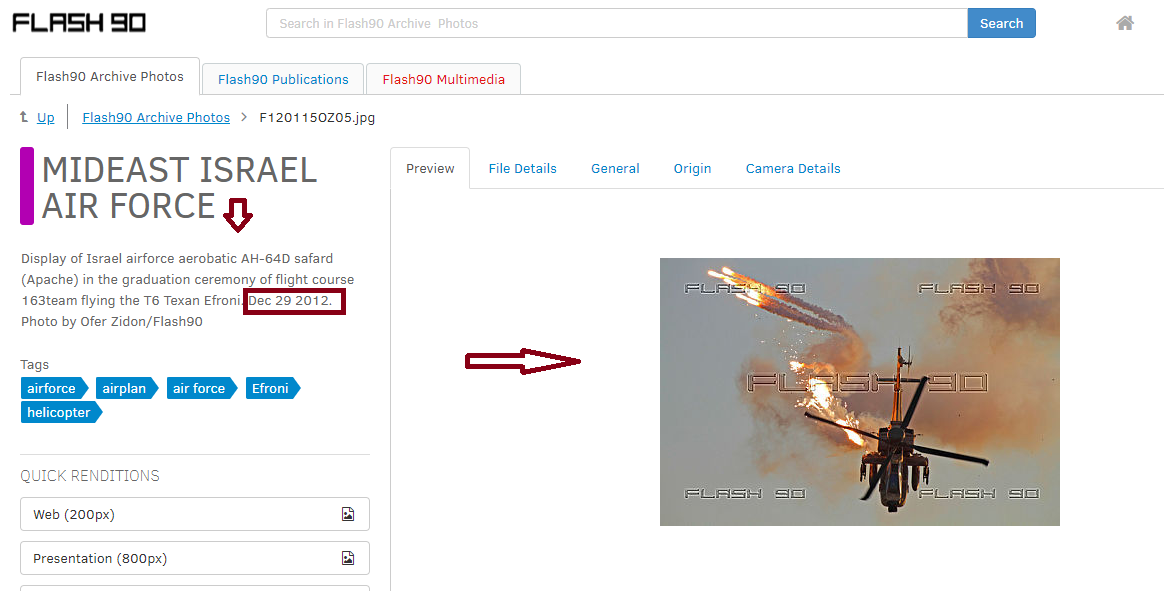This screenshot has width=1164, height=591.
Task: Follow the Flash90 Archive Photos breadcrumb link
Action: (x=156, y=117)
